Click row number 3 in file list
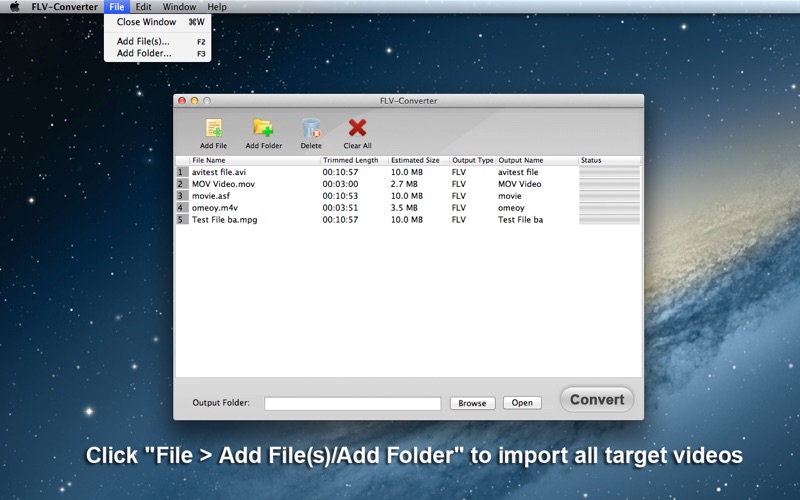This screenshot has width=800, height=500. pos(182,196)
